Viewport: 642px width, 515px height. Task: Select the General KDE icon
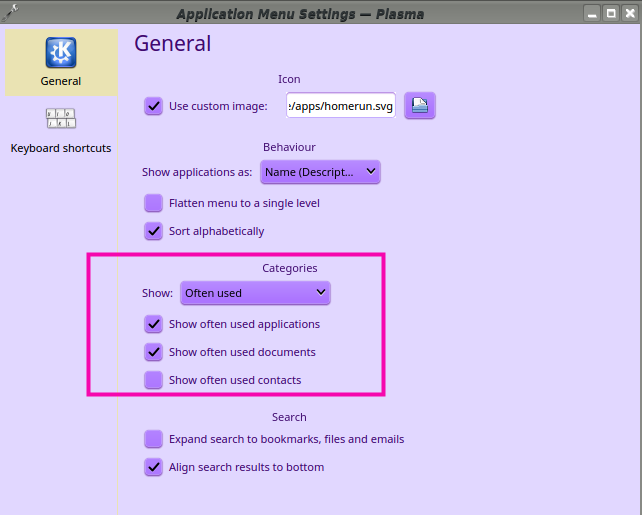coord(61,54)
